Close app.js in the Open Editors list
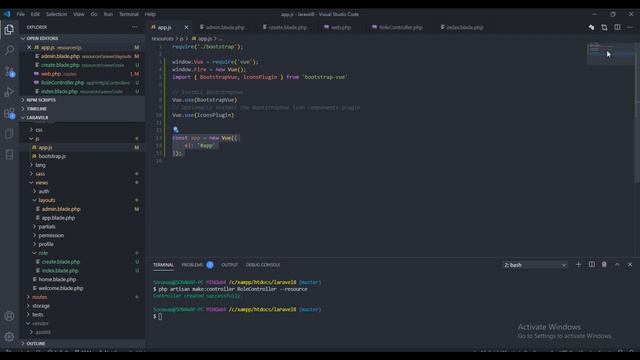This screenshot has width=640, height=360. point(29,47)
